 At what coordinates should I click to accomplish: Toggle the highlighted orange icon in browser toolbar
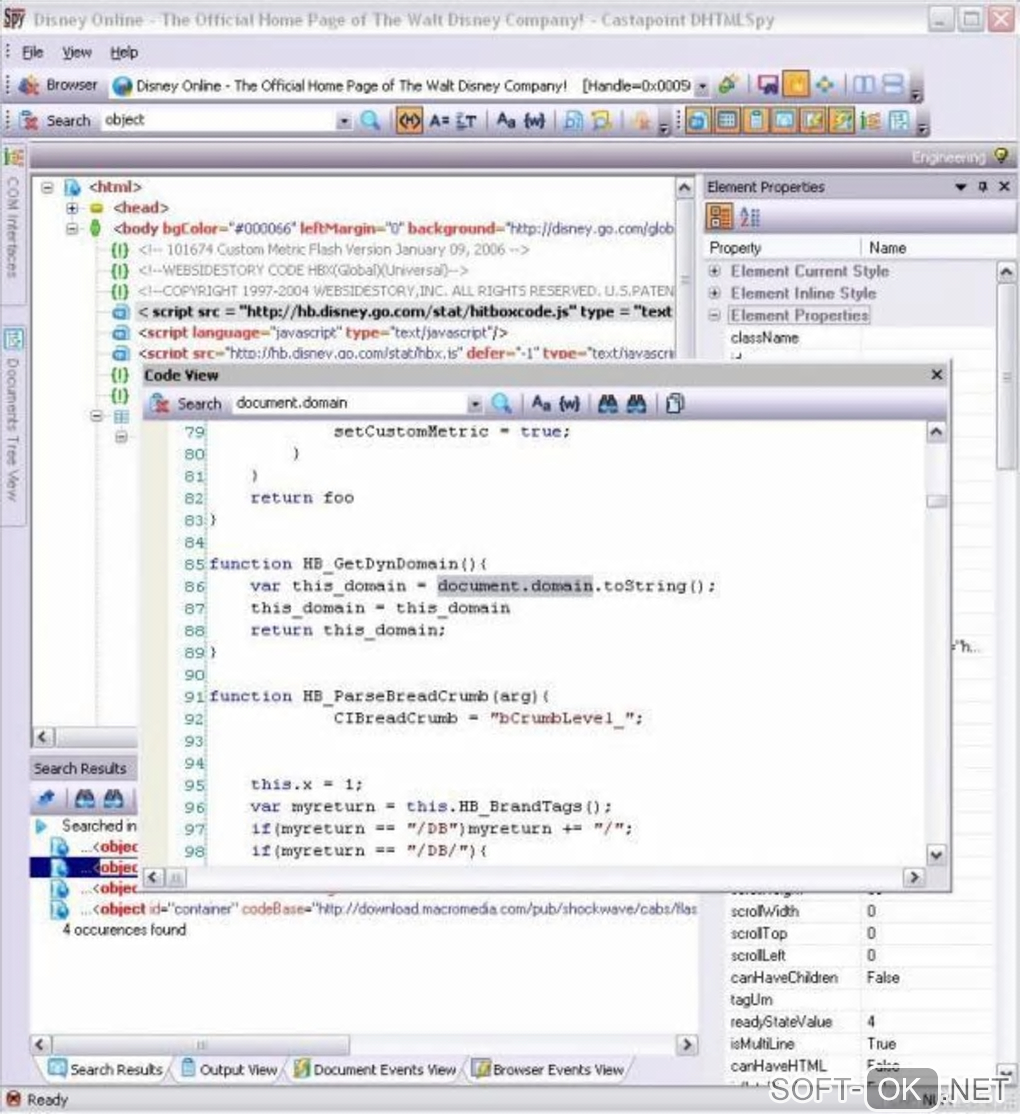coord(796,85)
